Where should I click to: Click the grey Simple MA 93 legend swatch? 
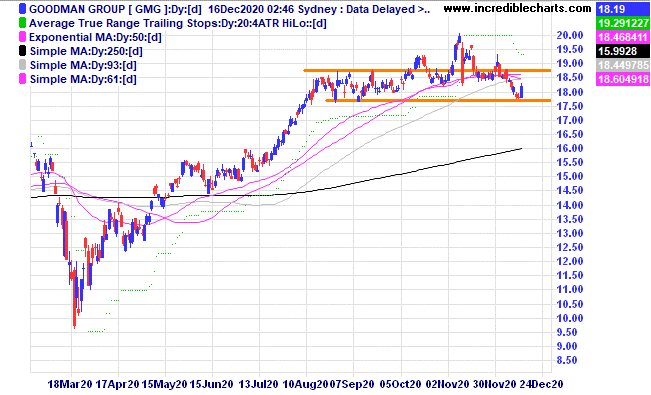tap(22, 65)
